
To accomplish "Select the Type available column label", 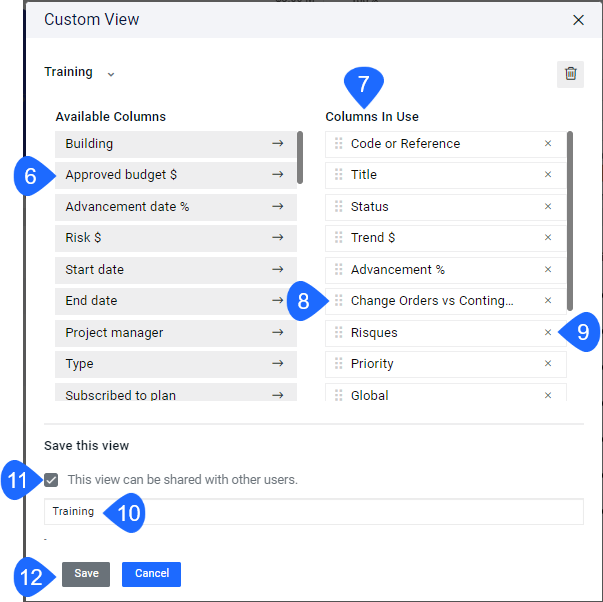I will tap(79, 364).
